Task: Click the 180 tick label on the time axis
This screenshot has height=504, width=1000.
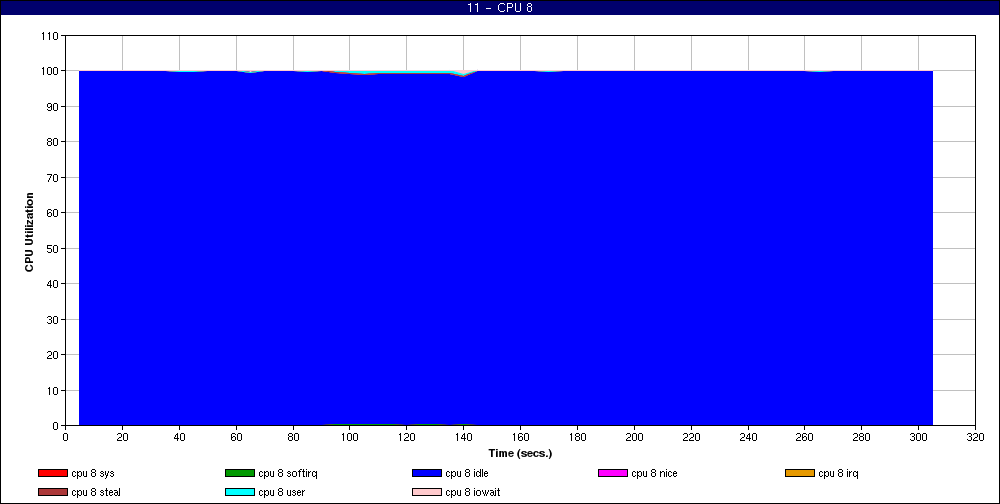Action: tap(577, 437)
